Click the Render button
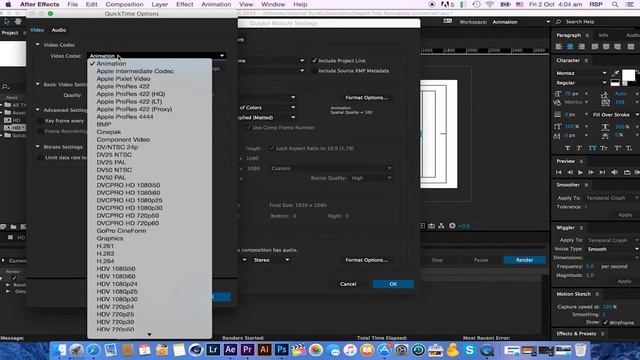 coord(524,260)
